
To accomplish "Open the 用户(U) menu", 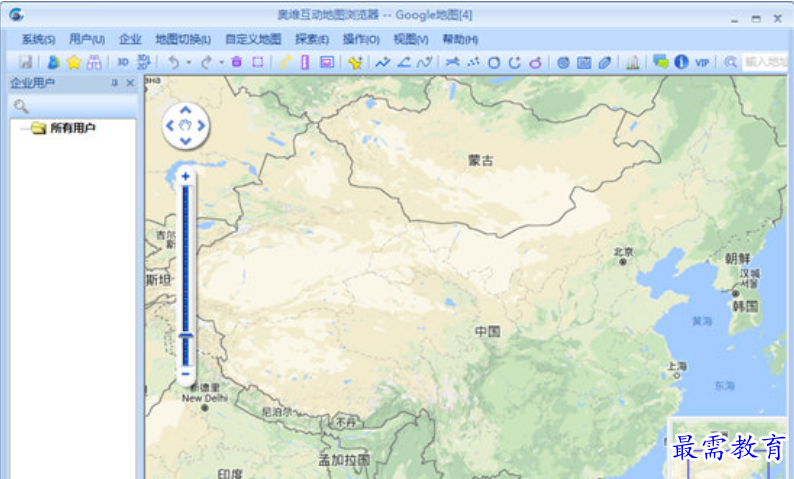I will pyautogui.click(x=87, y=39).
